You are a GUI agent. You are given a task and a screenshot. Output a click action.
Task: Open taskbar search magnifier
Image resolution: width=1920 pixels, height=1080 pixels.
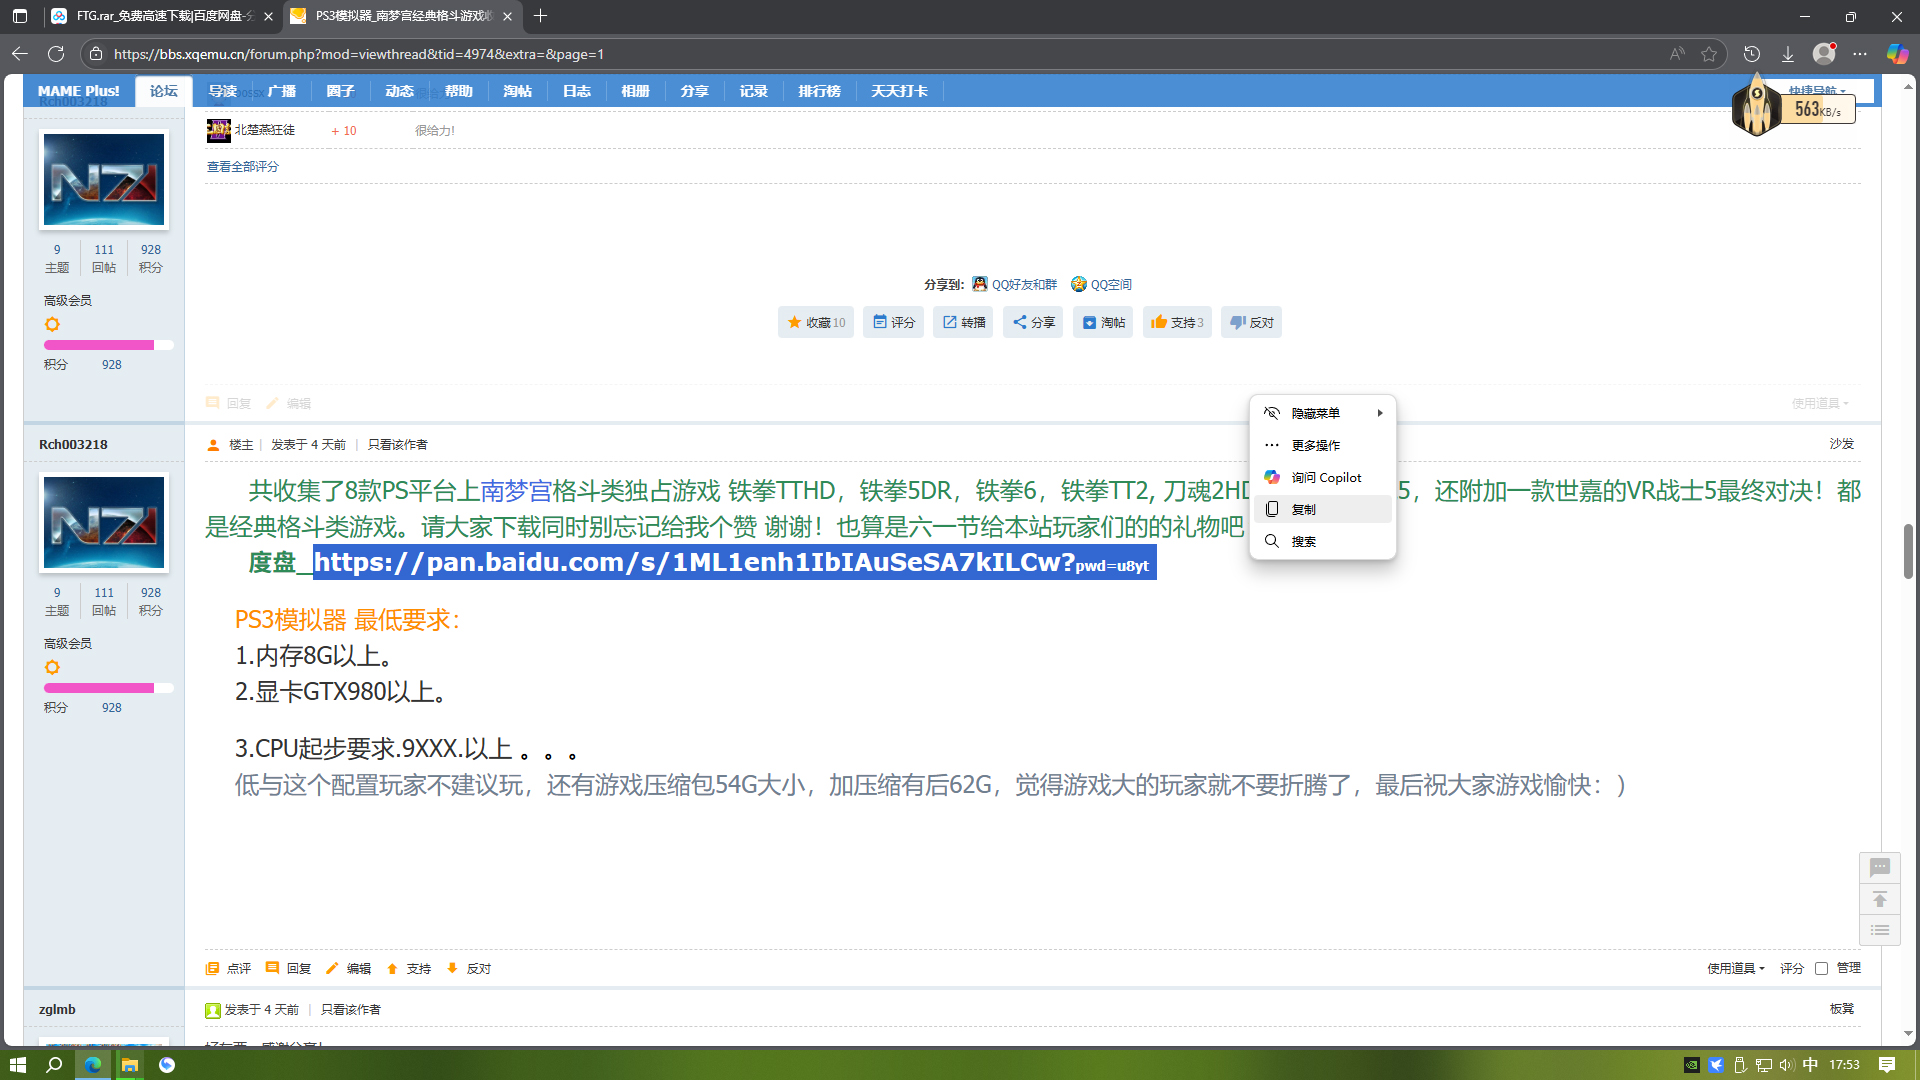click(x=55, y=1064)
